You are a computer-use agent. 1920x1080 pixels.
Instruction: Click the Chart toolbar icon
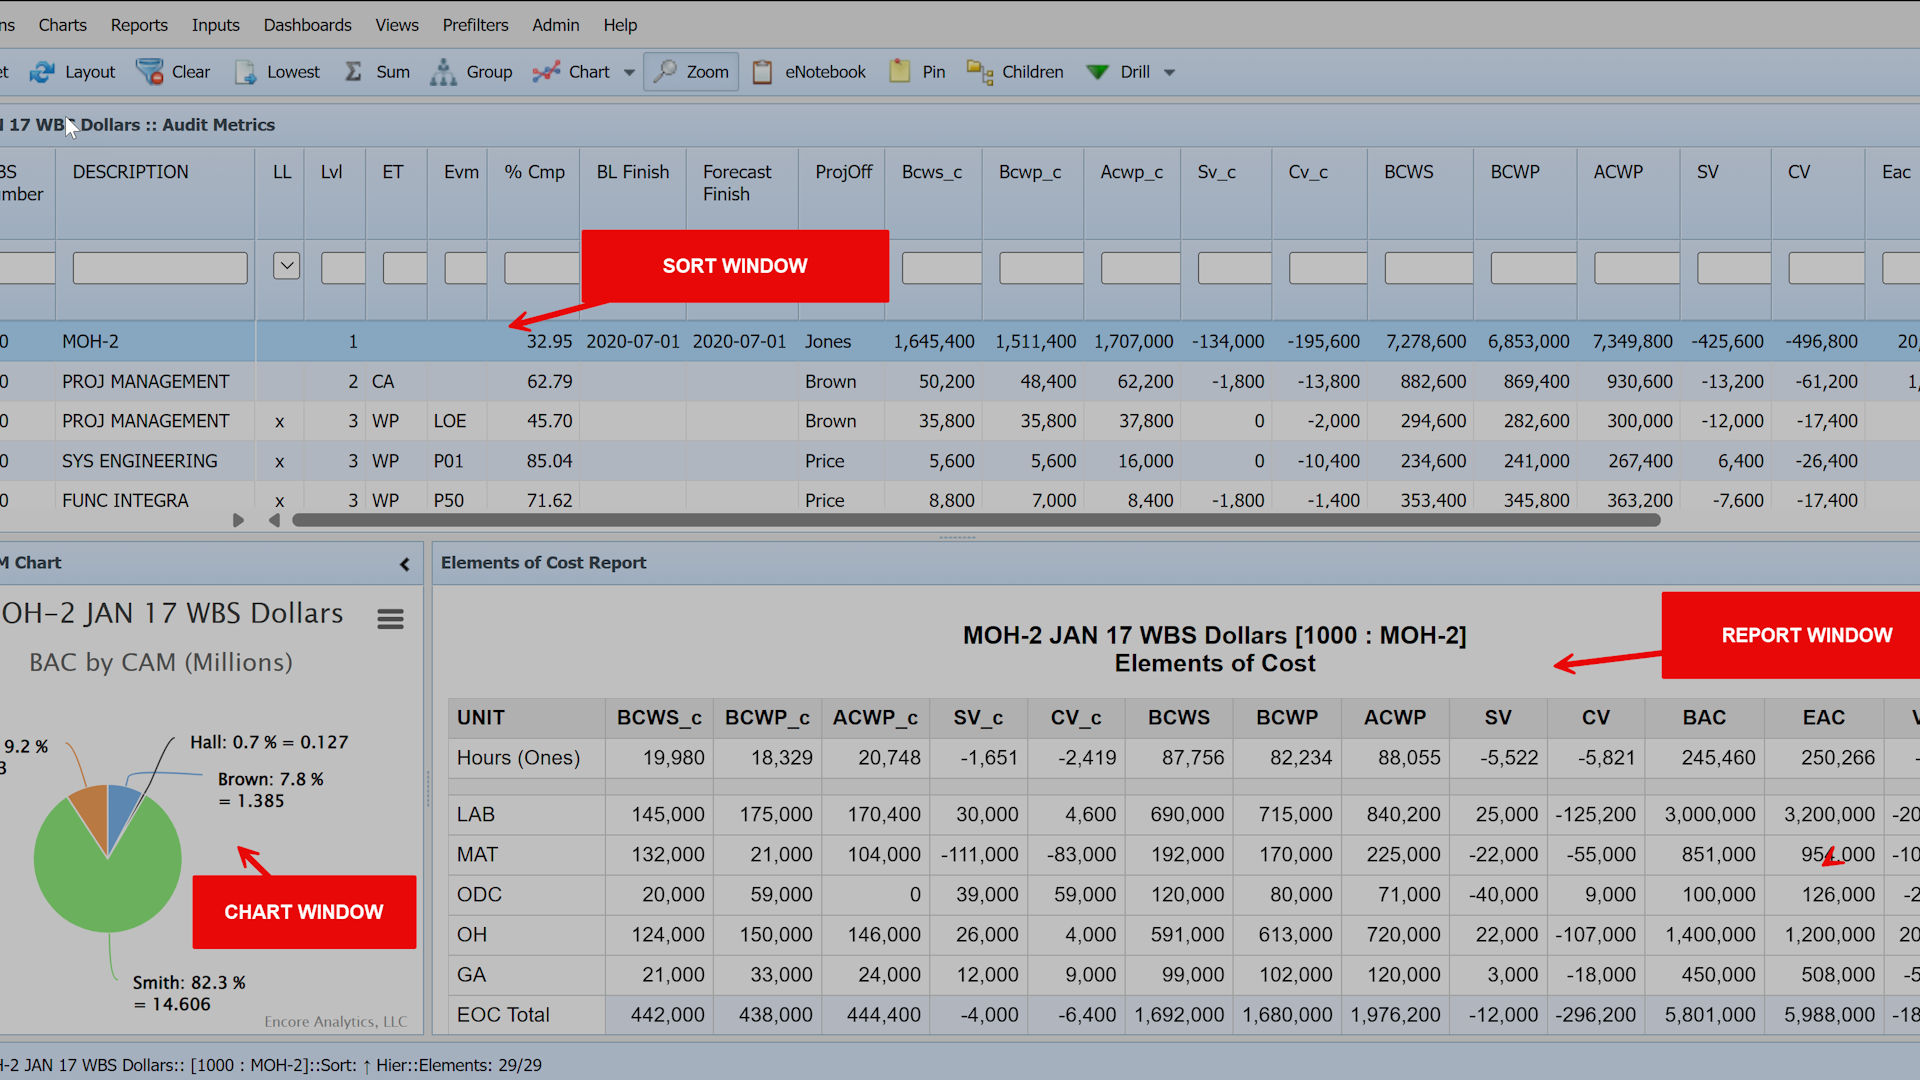pyautogui.click(x=546, y=72)
